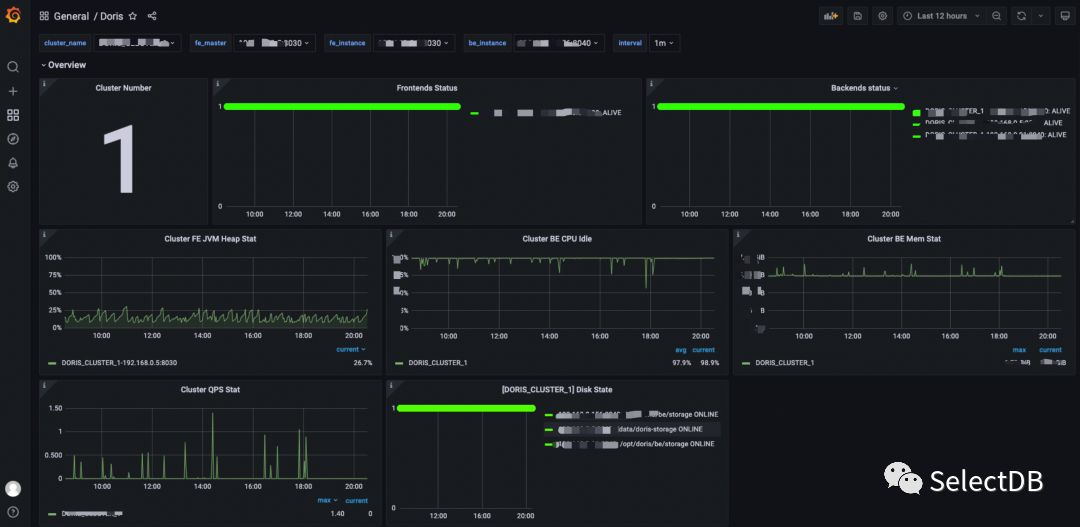This screenshot has height=527, width=1080.
Task: Share the Doris dashboard
Action: point(152,16)
